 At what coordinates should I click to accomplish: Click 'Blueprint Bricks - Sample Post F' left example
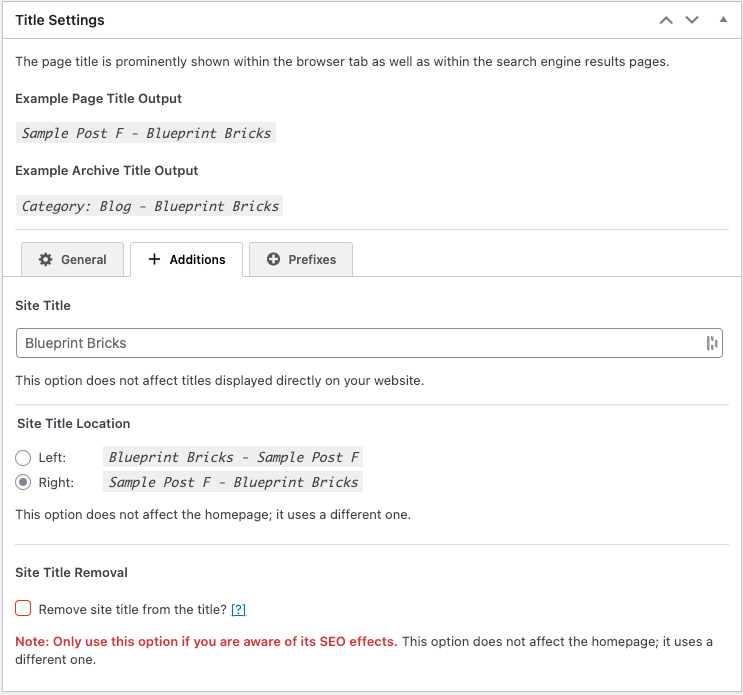(233, 457)
